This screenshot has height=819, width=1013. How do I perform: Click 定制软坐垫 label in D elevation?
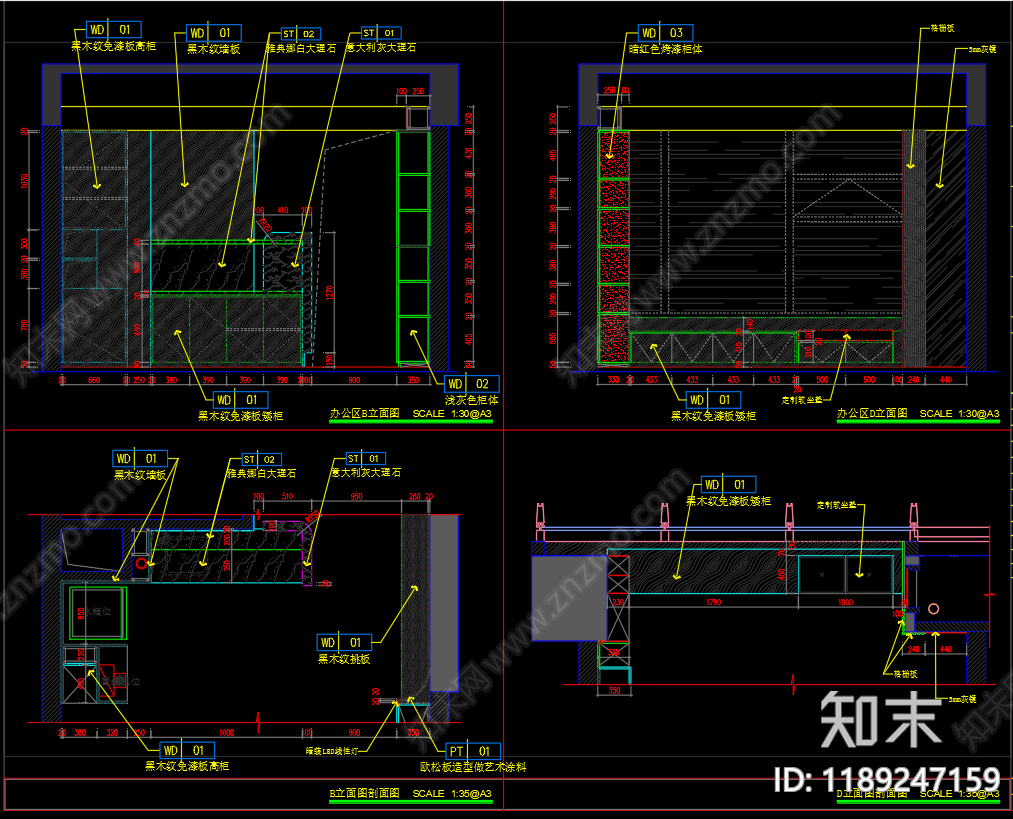coord(802,400)
